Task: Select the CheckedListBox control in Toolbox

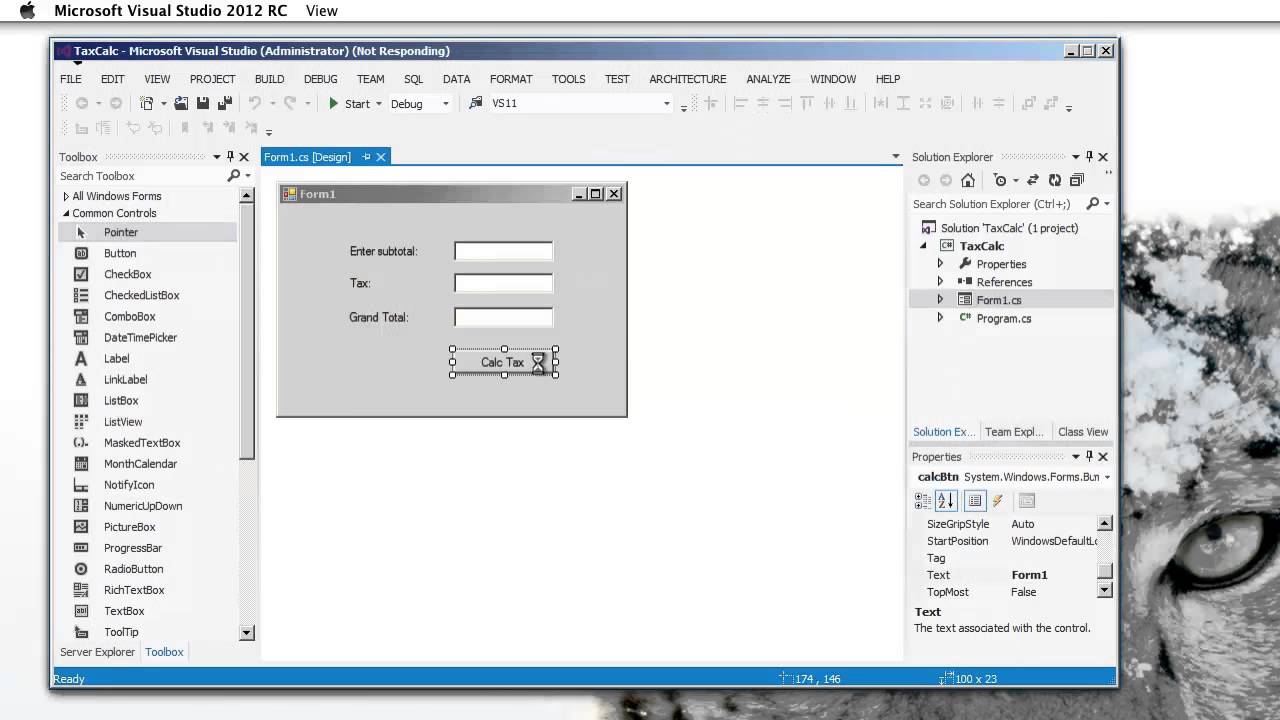Action: (147, 295)
